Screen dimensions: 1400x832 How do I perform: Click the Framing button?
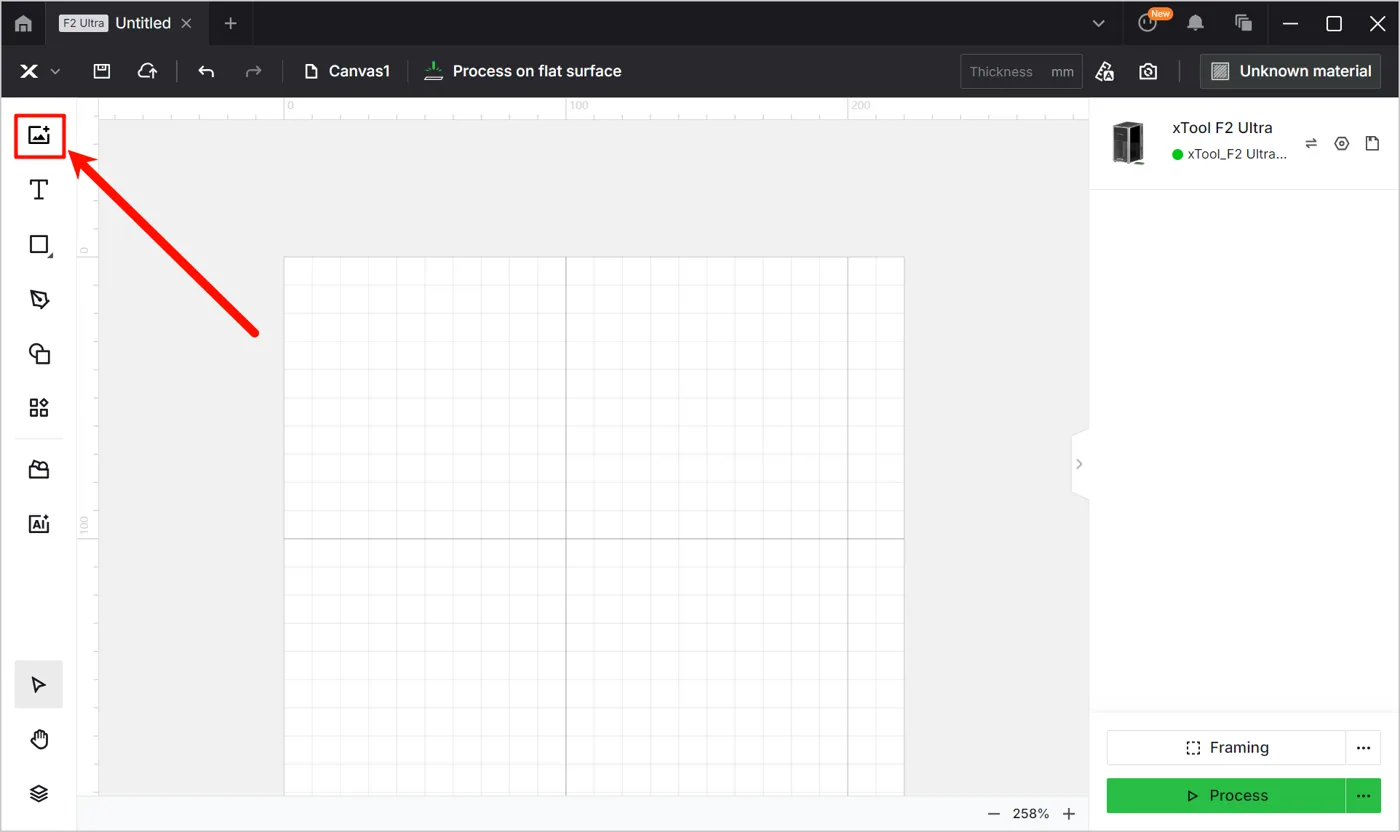click(x=1226, y=748)
